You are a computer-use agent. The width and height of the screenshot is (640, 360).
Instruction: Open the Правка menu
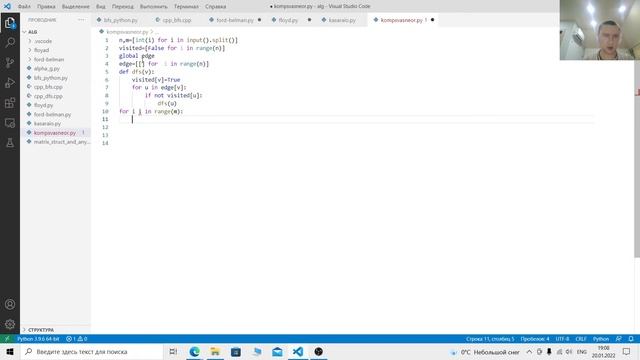pos(46,7)
